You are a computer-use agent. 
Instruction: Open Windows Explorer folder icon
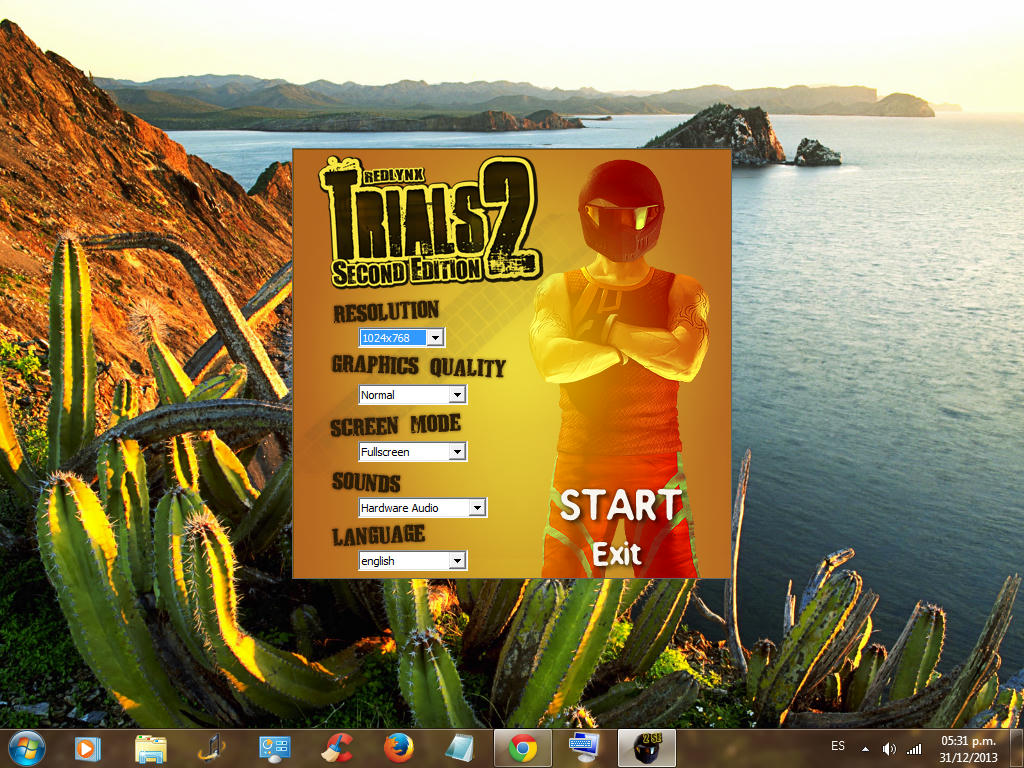click(x=150, y=748)
